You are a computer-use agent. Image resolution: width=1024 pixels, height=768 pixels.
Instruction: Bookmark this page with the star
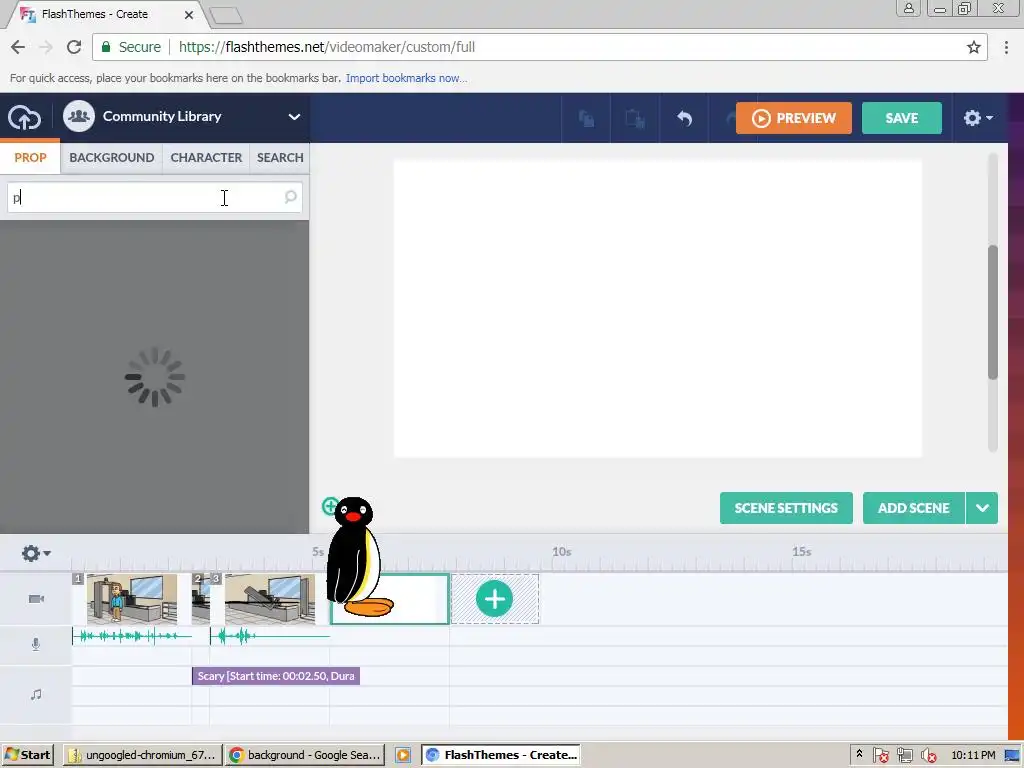coord(973,47)
